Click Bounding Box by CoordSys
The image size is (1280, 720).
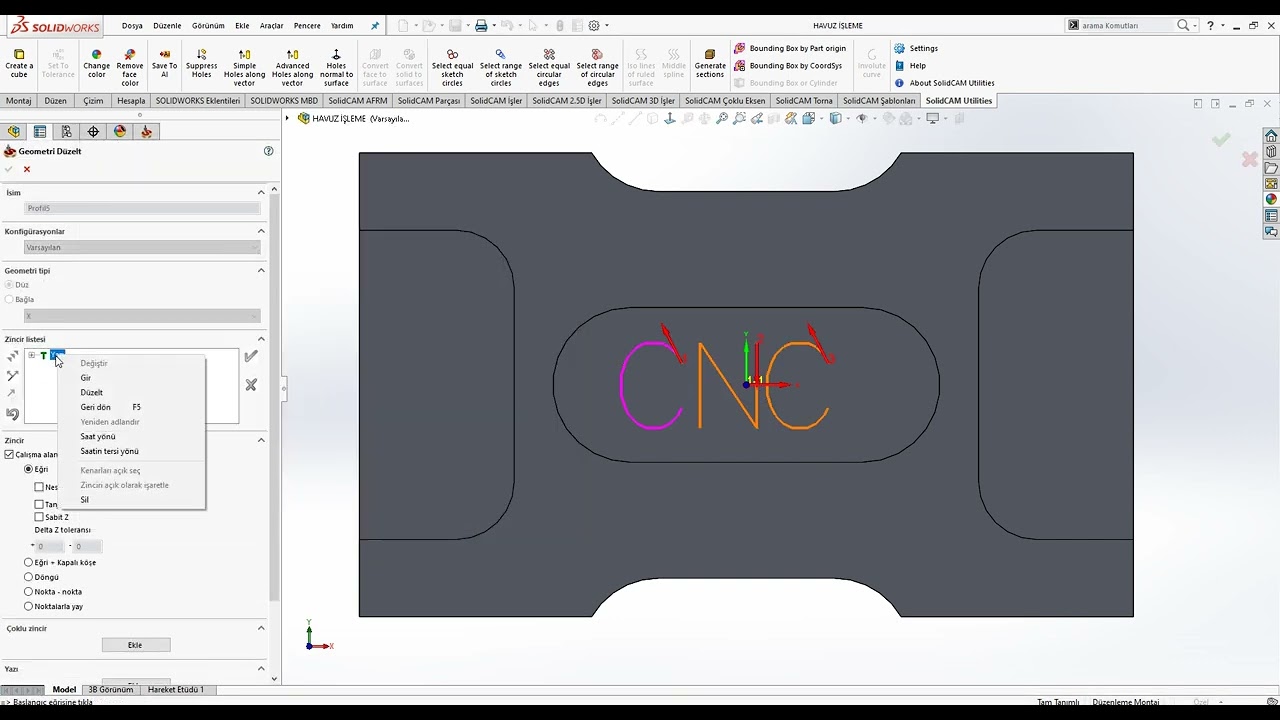(788, 66)
